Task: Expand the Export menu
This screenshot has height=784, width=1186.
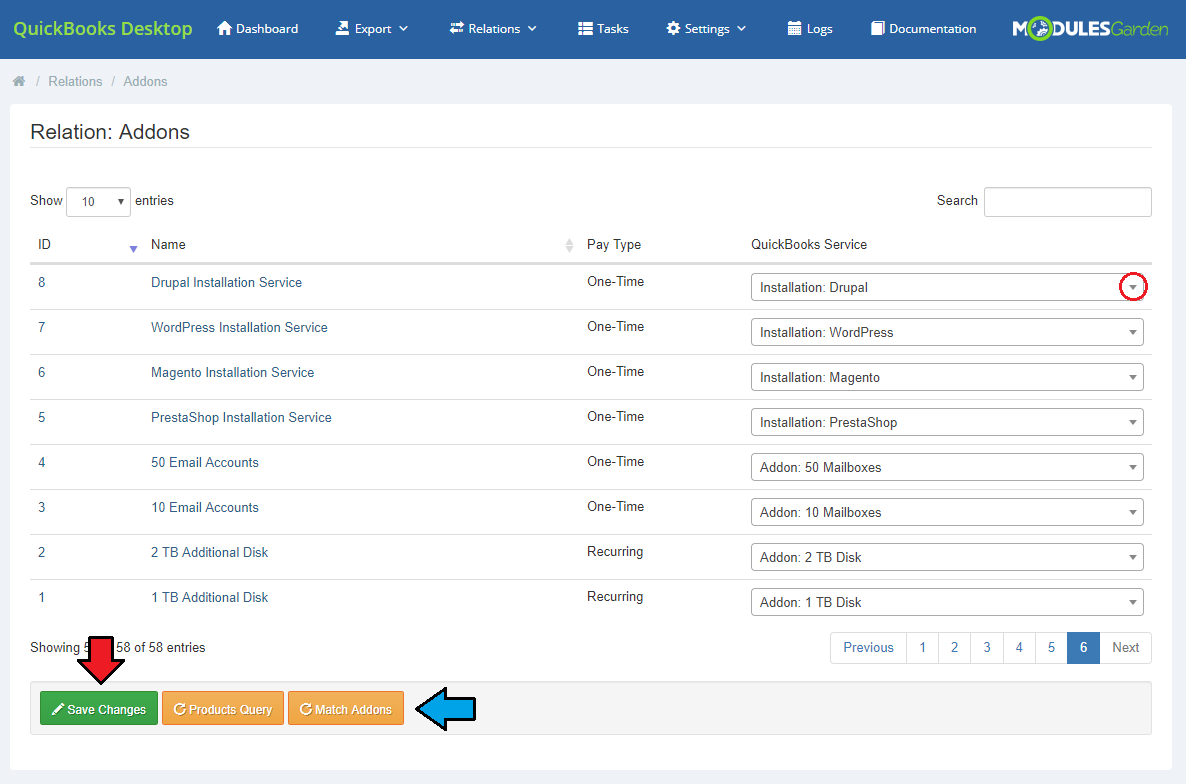Action: tap(371, 29)
